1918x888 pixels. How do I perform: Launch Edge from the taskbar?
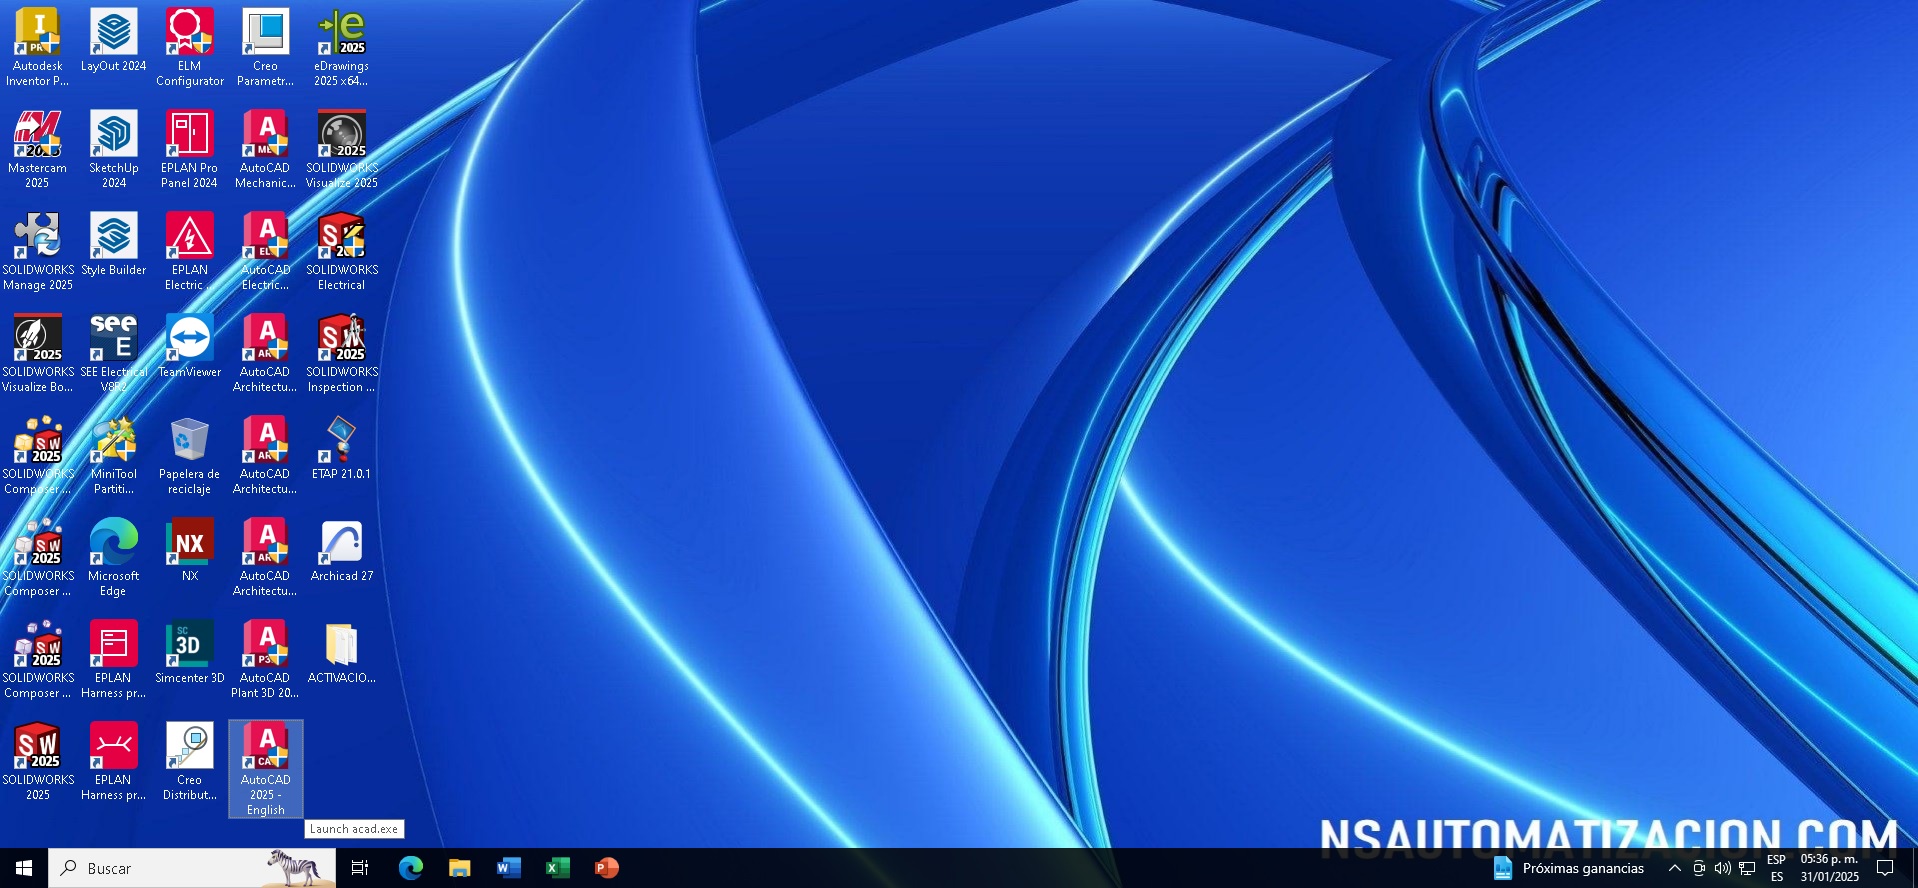pyautogui.click(x=410, y=868)
